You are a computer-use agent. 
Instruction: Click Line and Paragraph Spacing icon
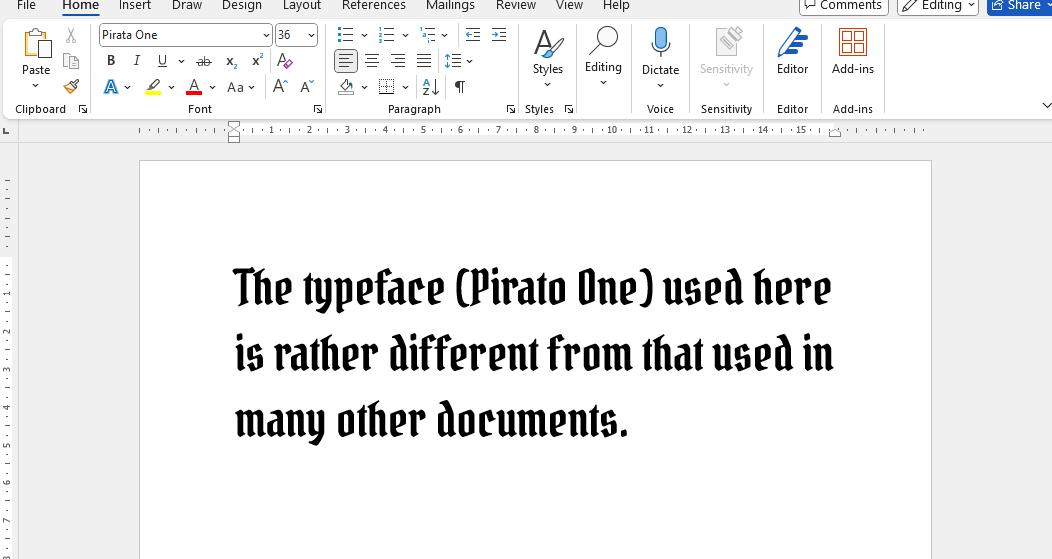pyautogui.click(x=453, y=61)
